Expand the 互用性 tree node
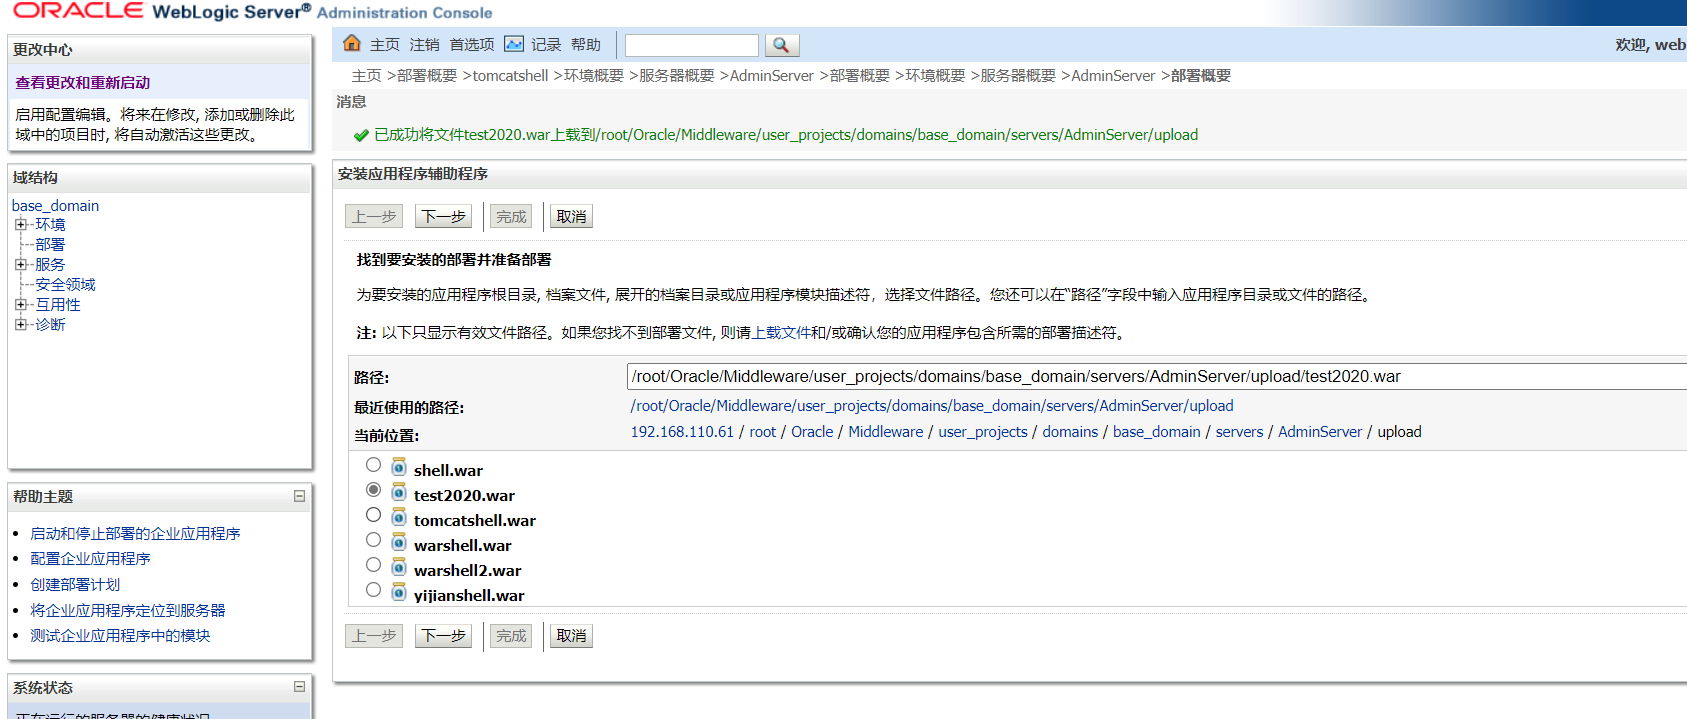1687x719 pixels. click(20, 305)
